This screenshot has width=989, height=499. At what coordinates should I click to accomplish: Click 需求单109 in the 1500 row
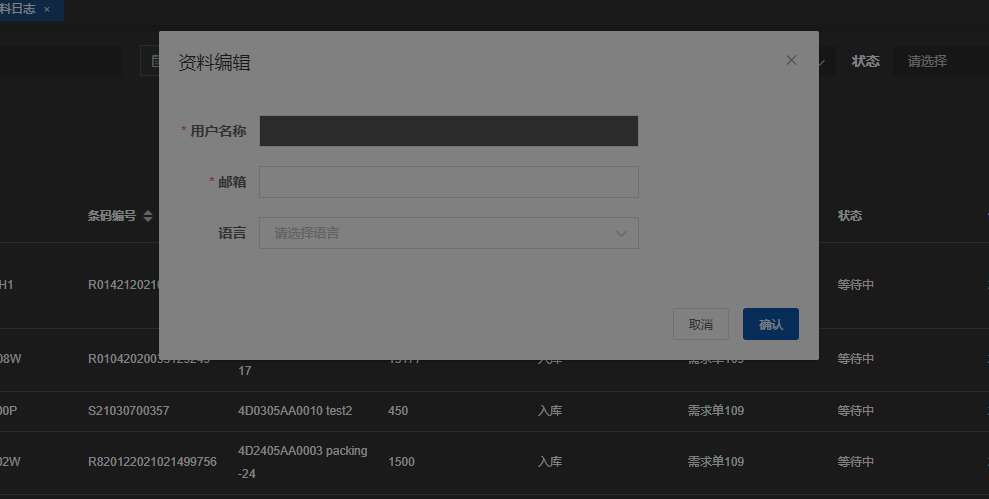[x=716, y=462]
